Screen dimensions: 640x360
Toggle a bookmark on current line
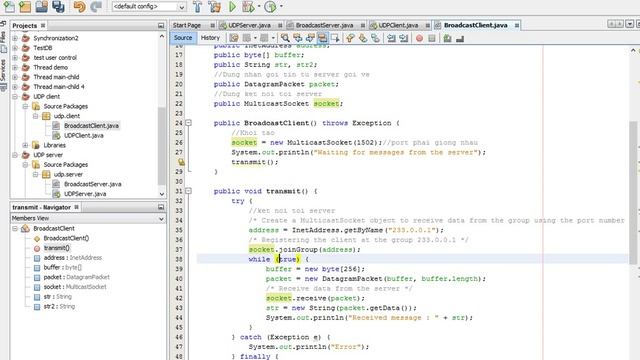[375, 38]
